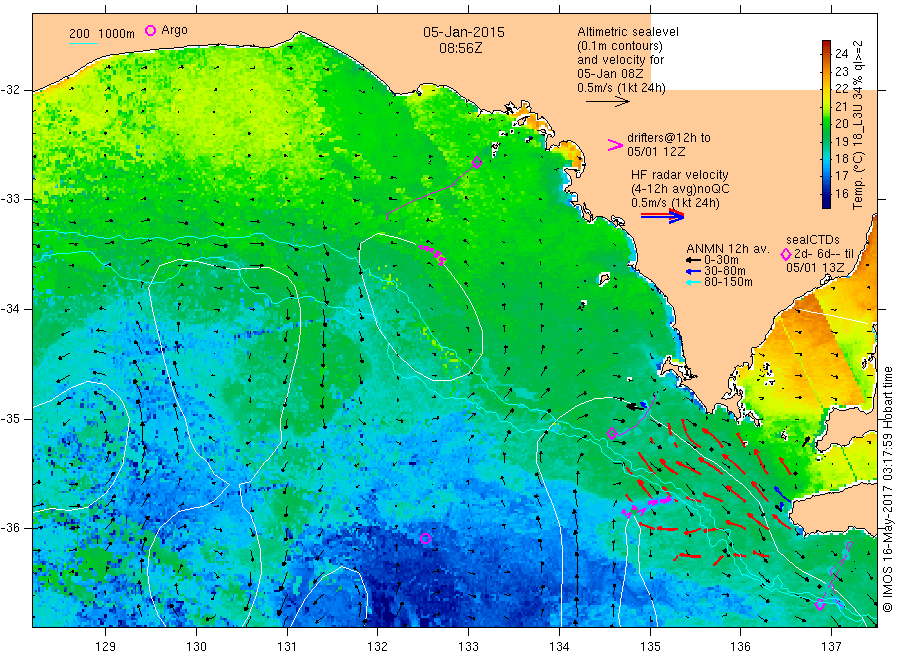This screenshot has height=660, width=900.
Task: Click the "Argo" legend text
Action: (174, 30)
